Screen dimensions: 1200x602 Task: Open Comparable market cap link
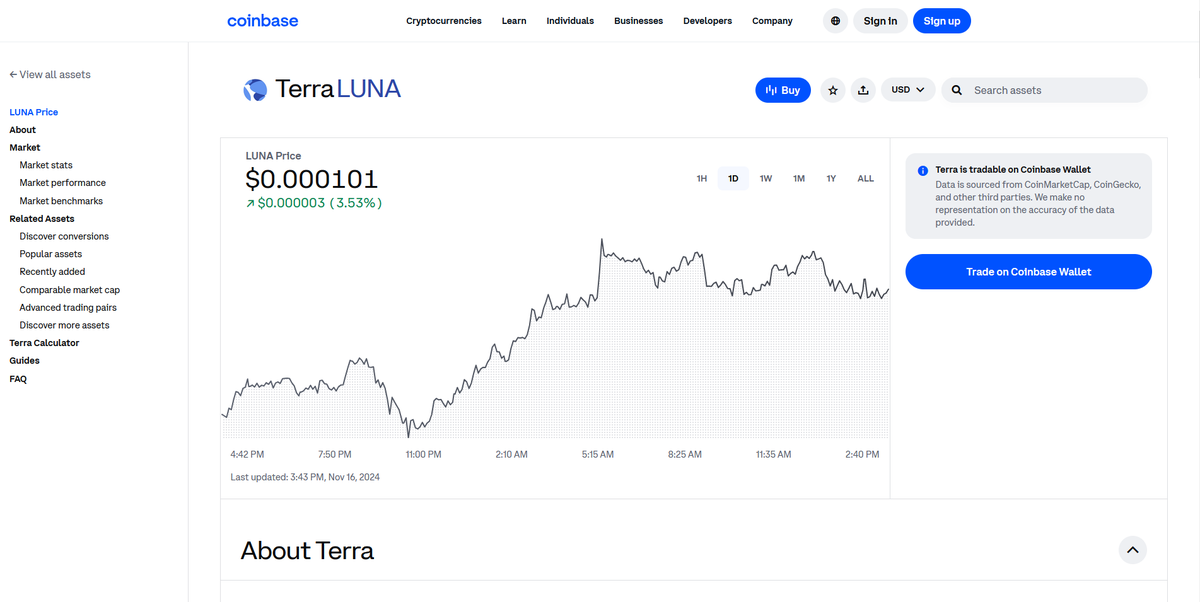70,290
